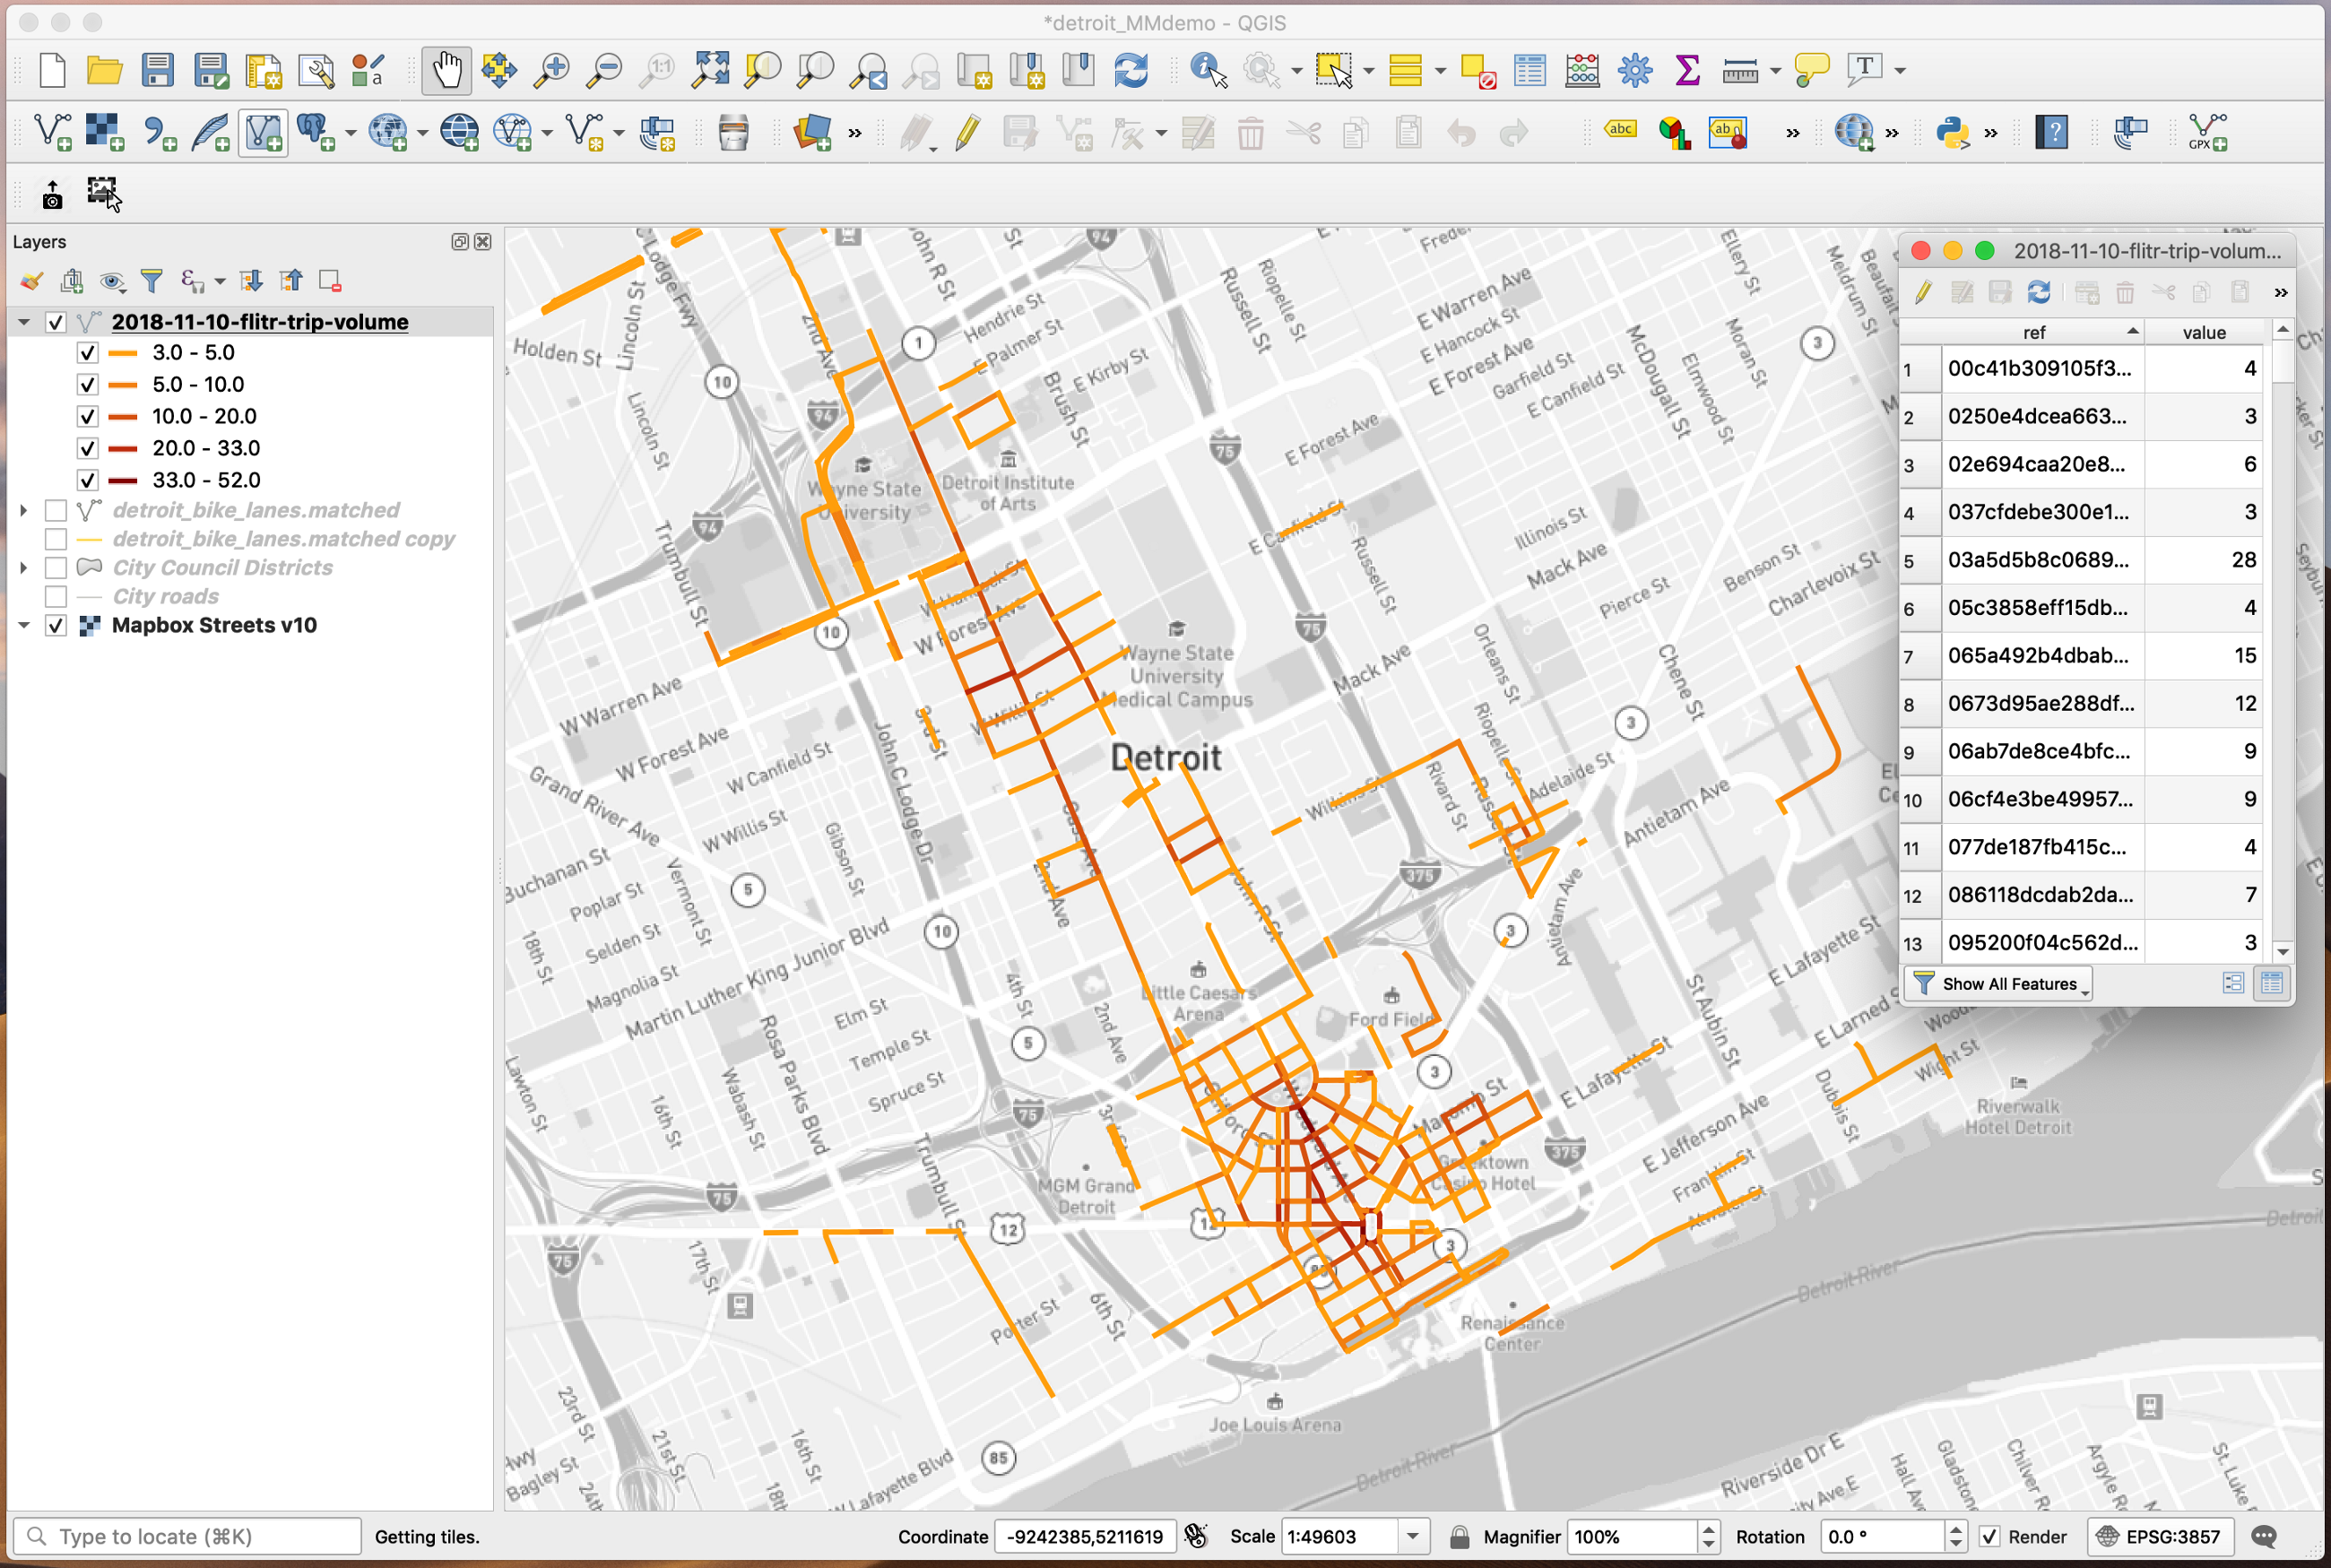Click the messages log speech icon in status bar
The height and width of the screenshot is (1568, 2331).
coord(2265,1536)
